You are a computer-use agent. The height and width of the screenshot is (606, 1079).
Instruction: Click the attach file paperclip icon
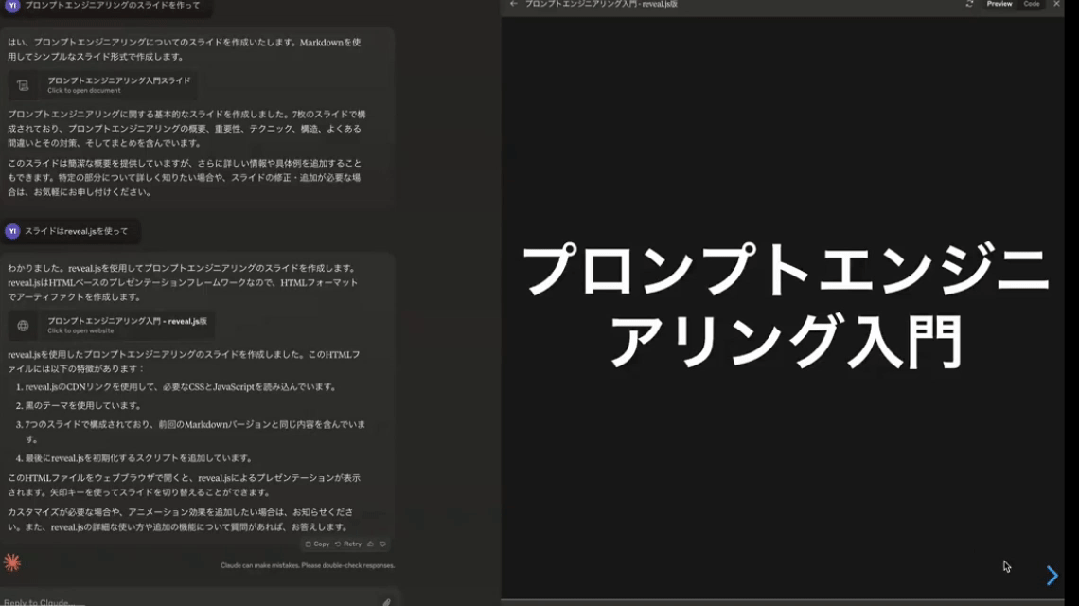pos(387,602)
